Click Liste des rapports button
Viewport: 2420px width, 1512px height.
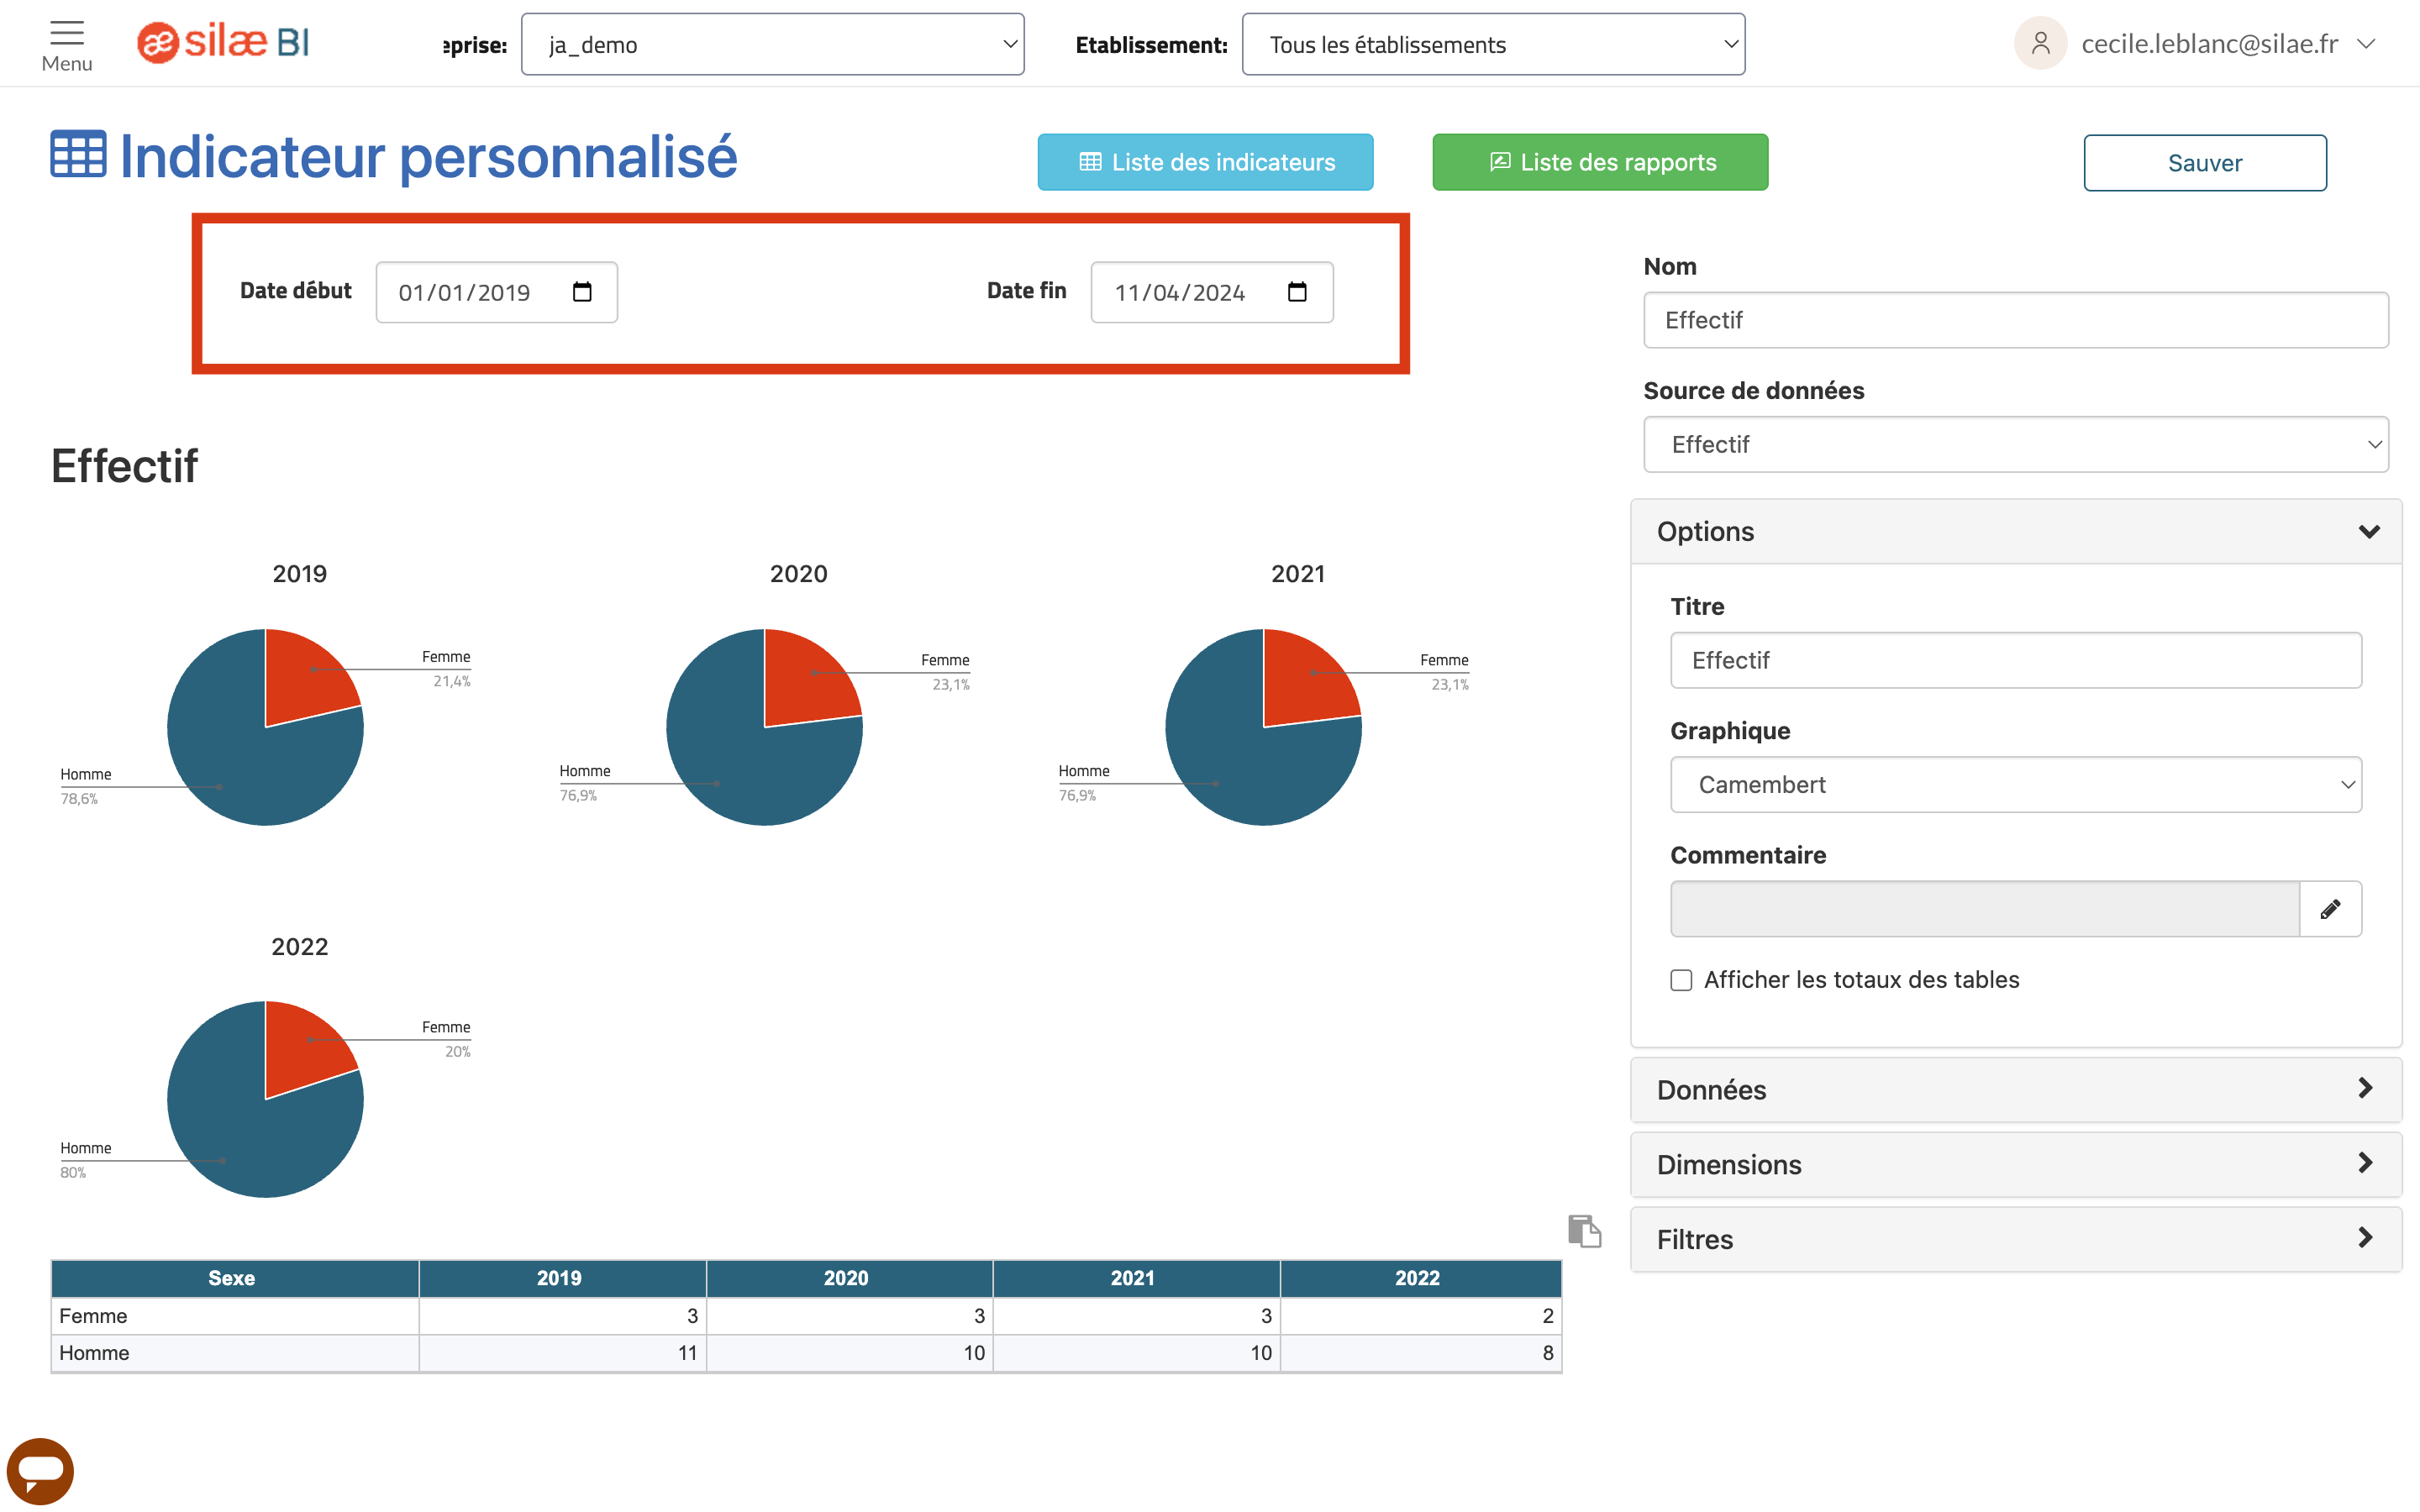[1600, 162]
